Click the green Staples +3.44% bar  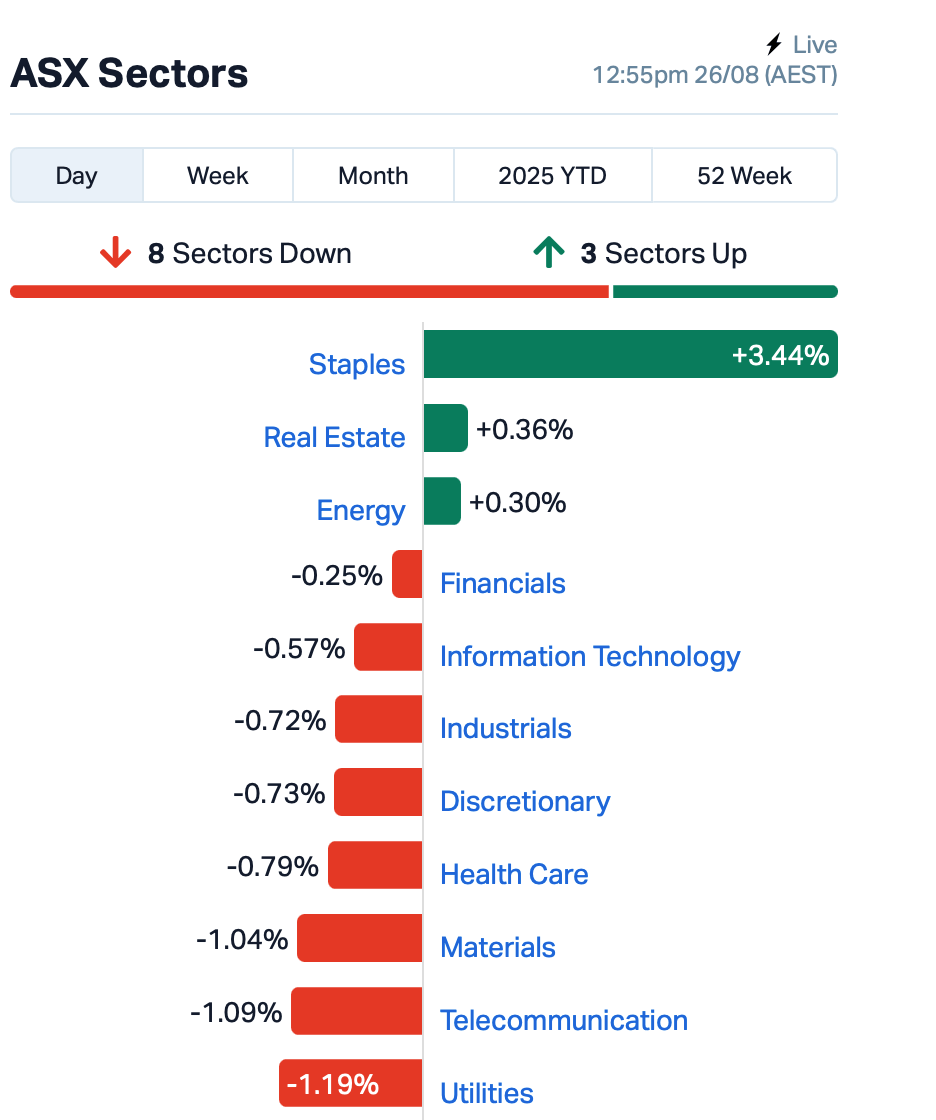(x=630, y=354)
